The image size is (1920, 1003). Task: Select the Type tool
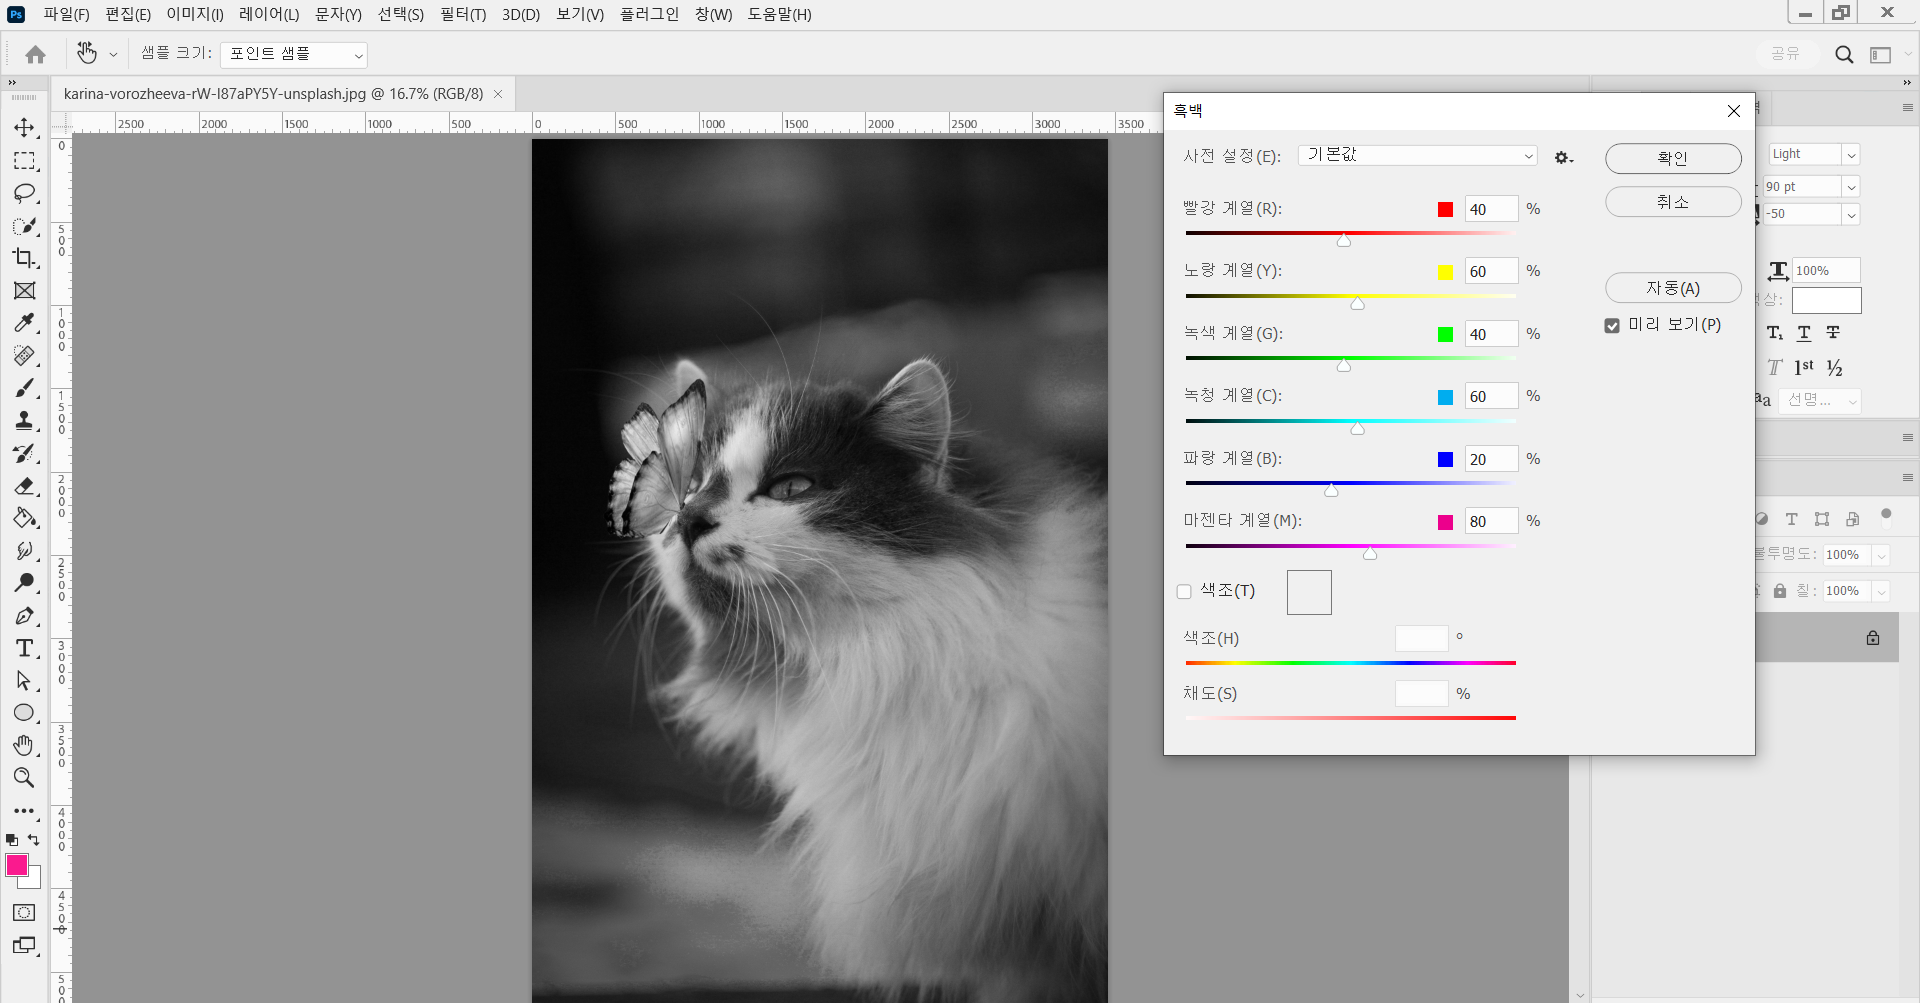[x=24, y=648]
